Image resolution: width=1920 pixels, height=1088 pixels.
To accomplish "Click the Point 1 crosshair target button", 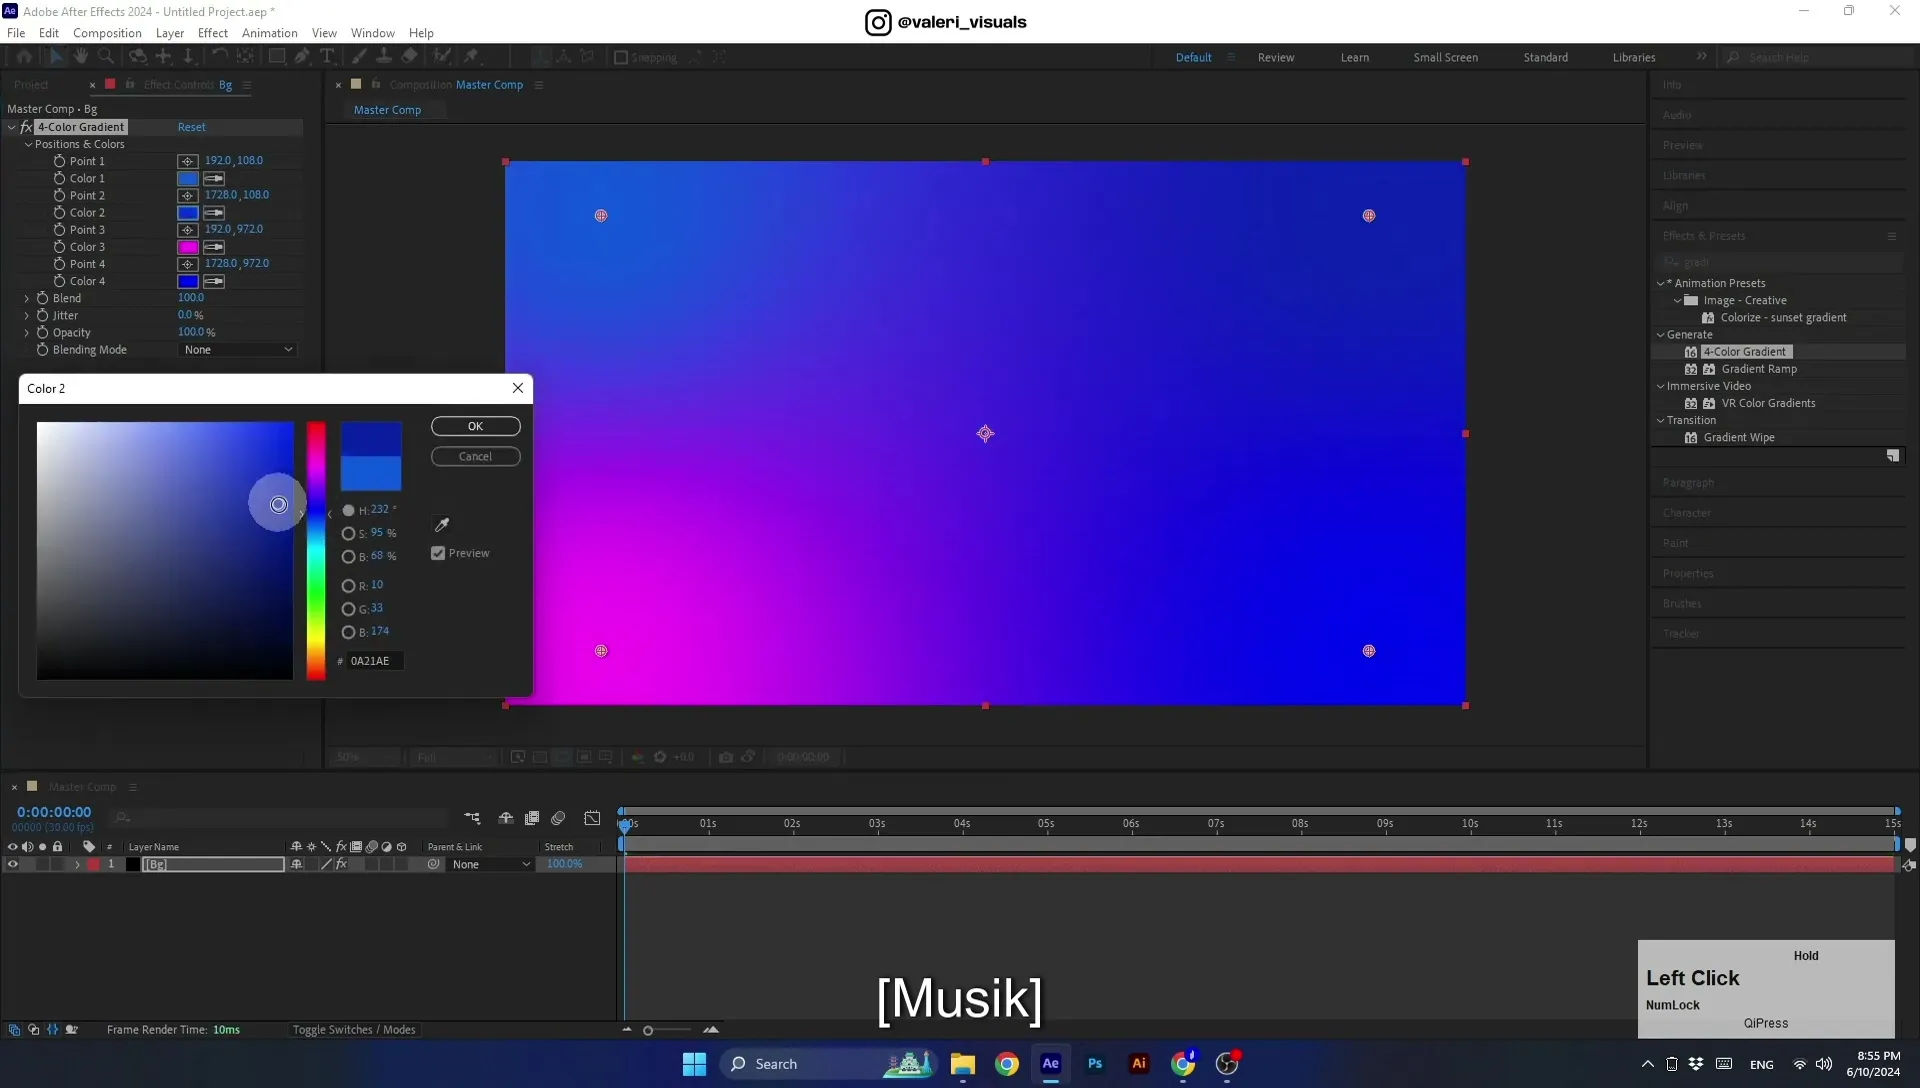I will [x=187, y=161].
